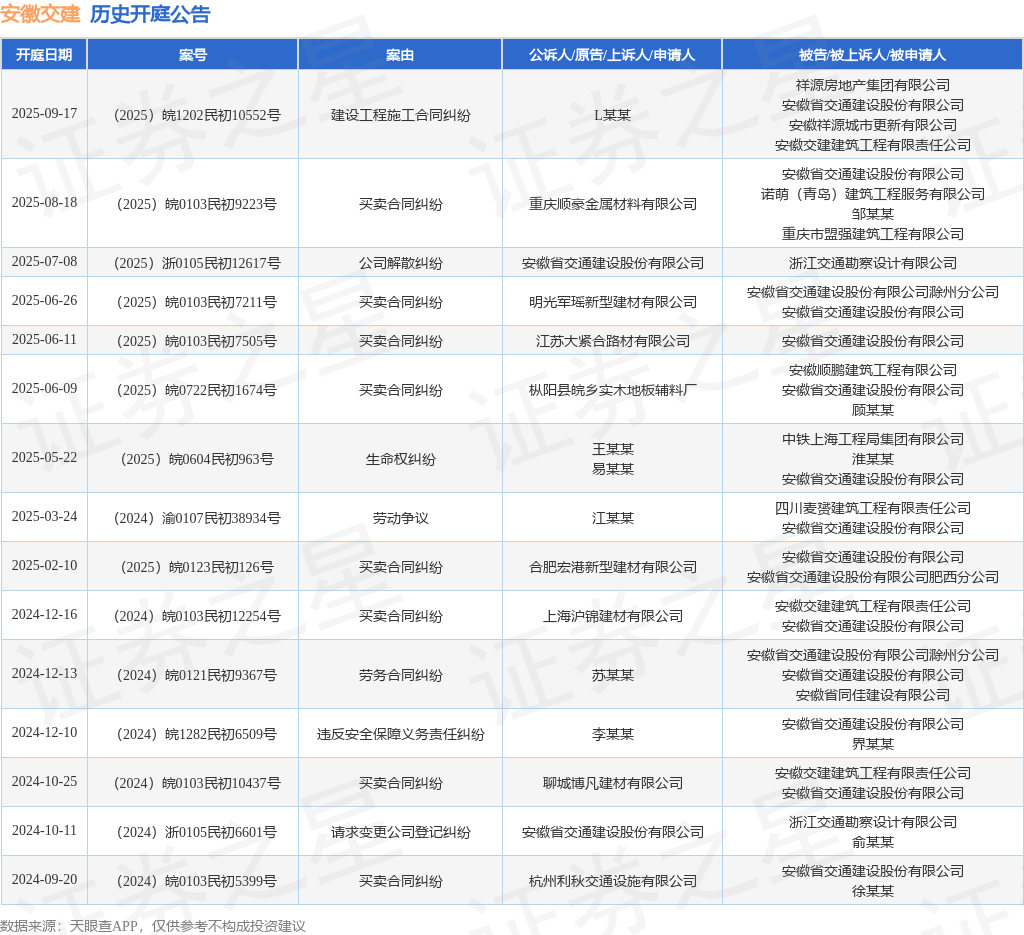The width and height of the screenshot is (1024, 935).
Task: Click defendant 中铁上海工程局集团有限公司
Action: 872,439
